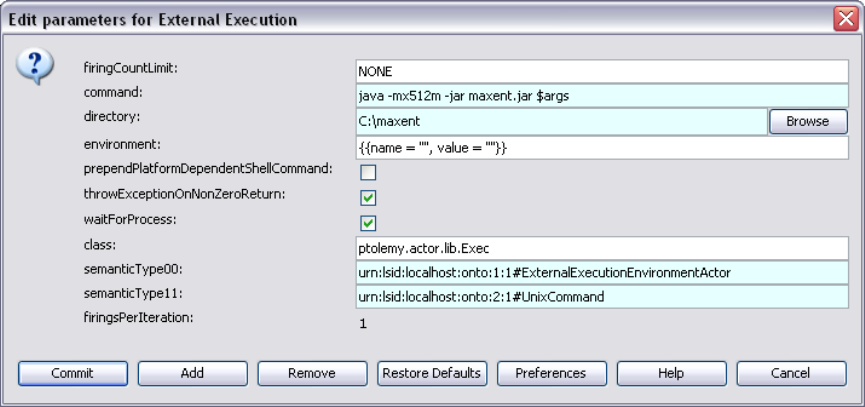Open the Preferences button

550,373
